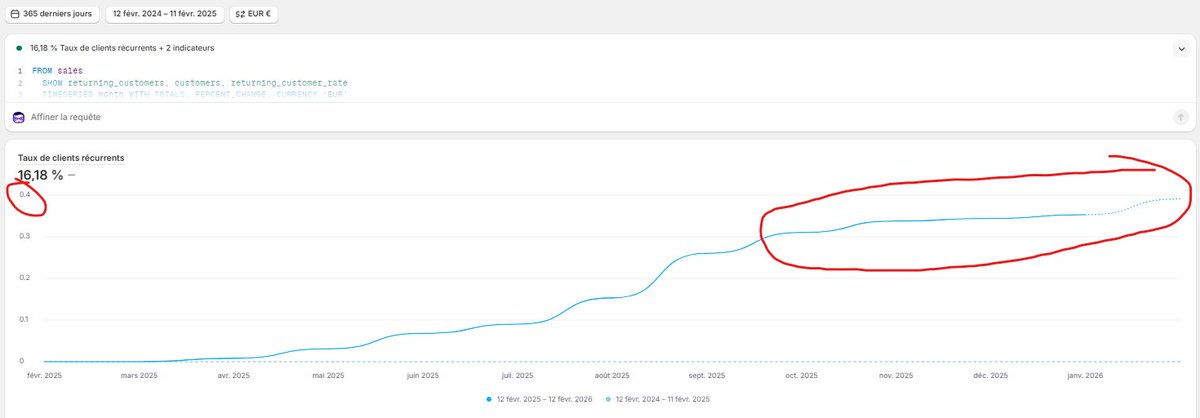Viewport: 1200px width, 418px height.
Task: Click the janv. 2026 x-axis label
Action: coord(1084,376)
